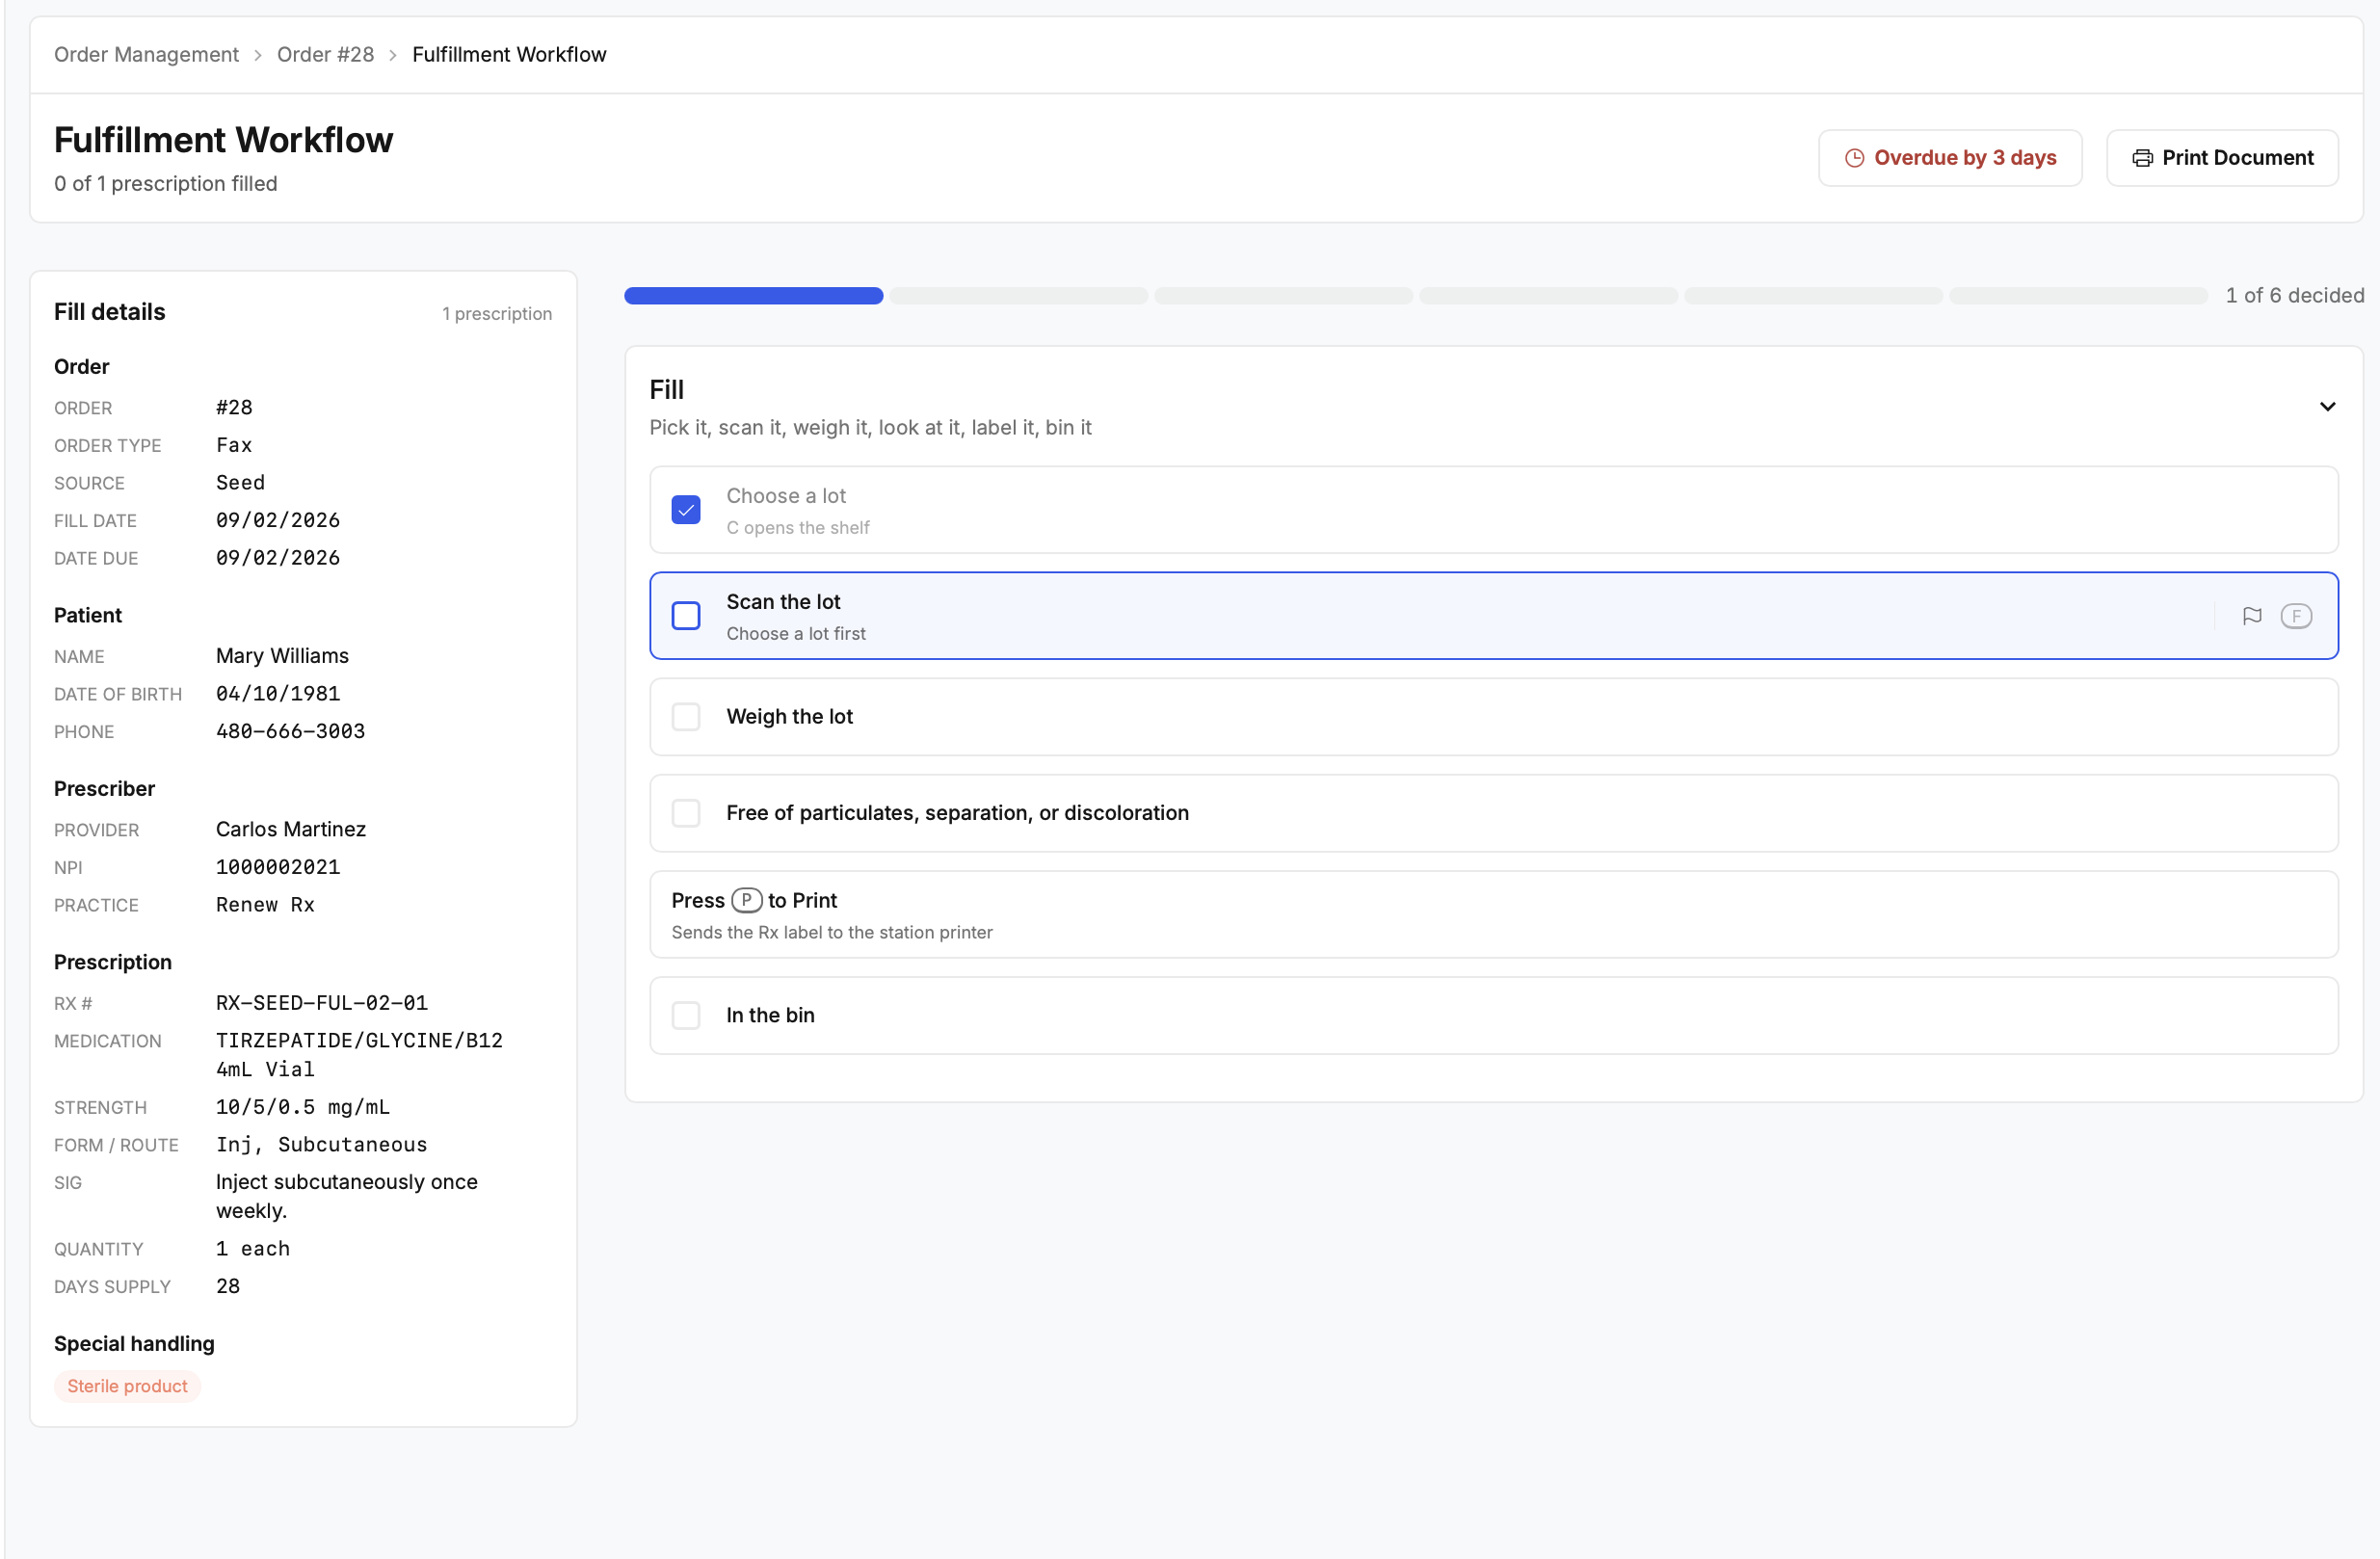2380x1559 pixels.
Task: Click the printer icon in Print Document
Action: pos(2142,158)
